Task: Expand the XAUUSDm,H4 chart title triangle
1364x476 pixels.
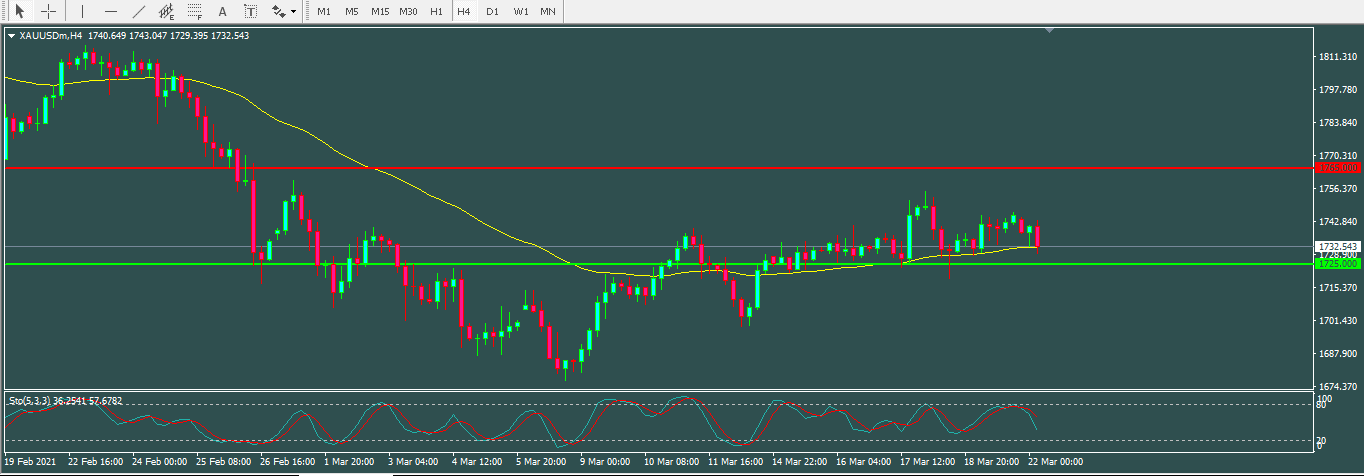Action: pos(11,36)
